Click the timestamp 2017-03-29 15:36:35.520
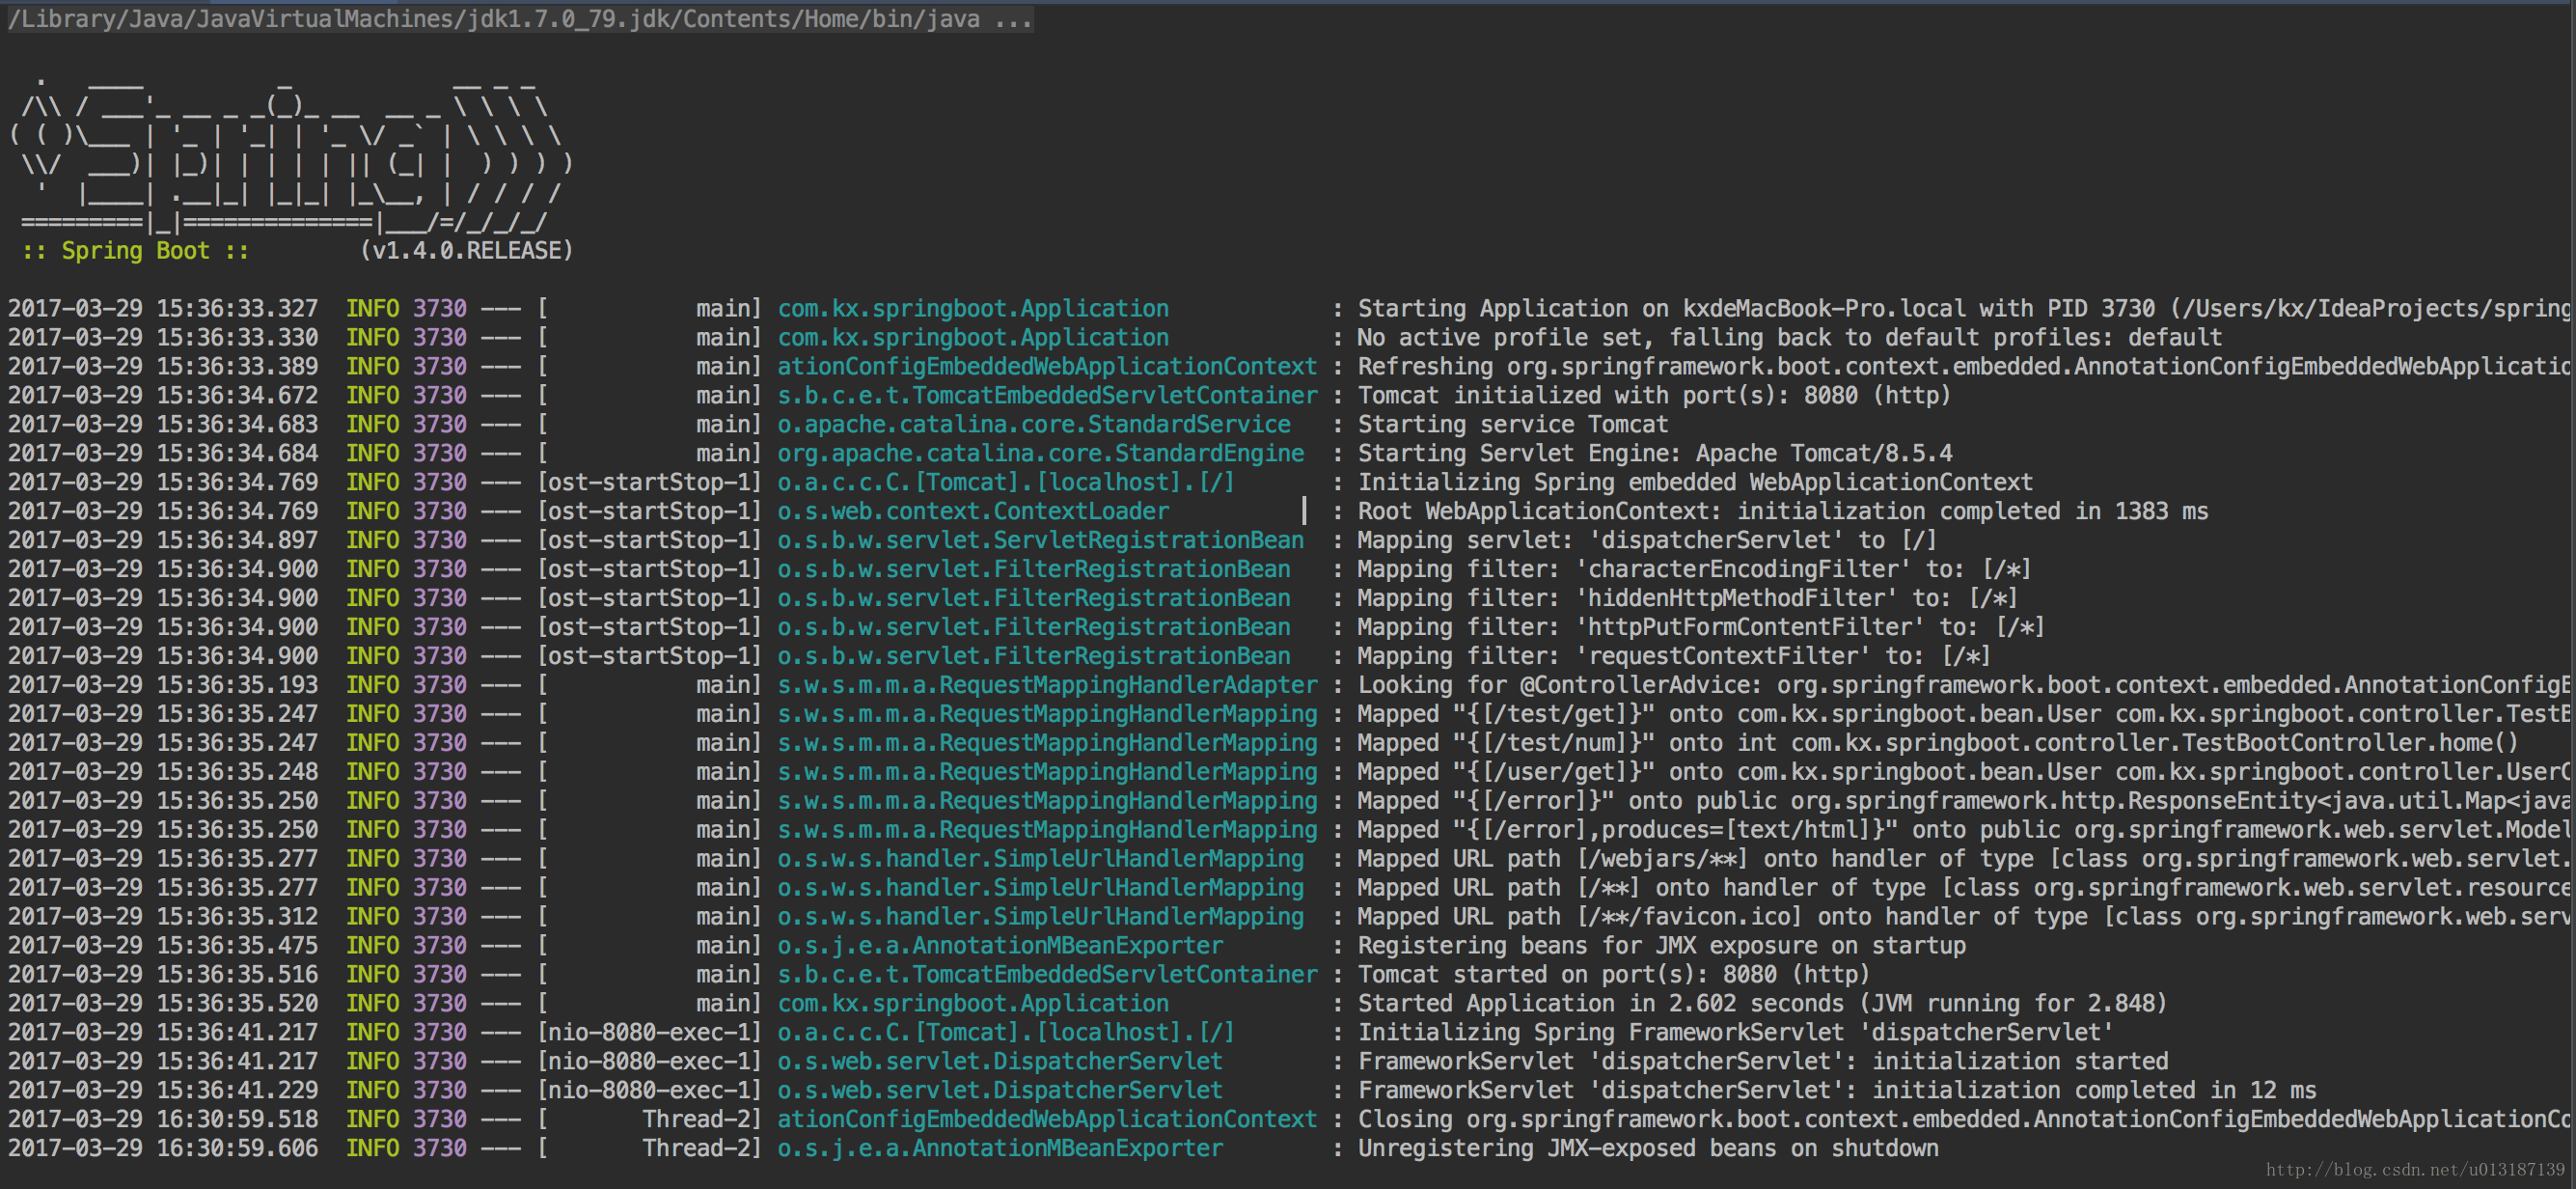This screenshot has width=2576, height=1189. 163,1005
